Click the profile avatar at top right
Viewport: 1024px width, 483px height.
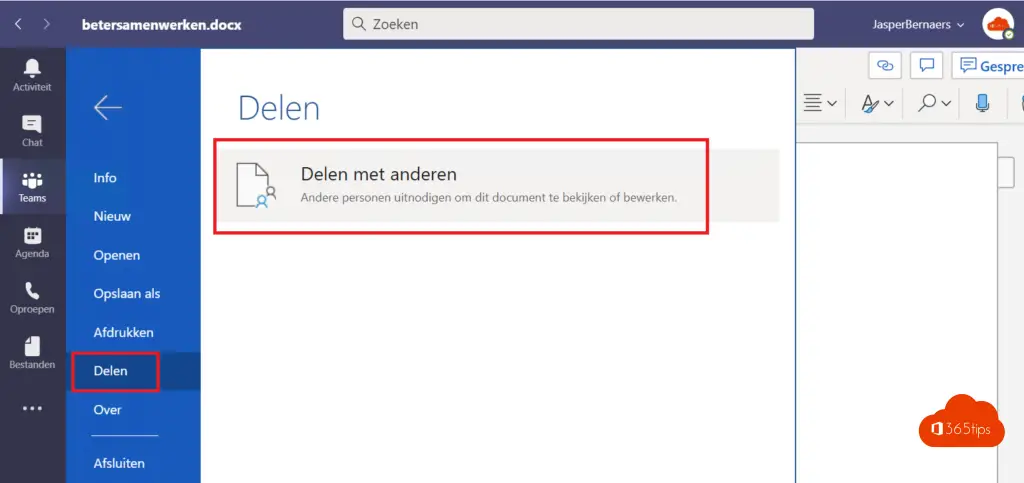click(997, 25)
